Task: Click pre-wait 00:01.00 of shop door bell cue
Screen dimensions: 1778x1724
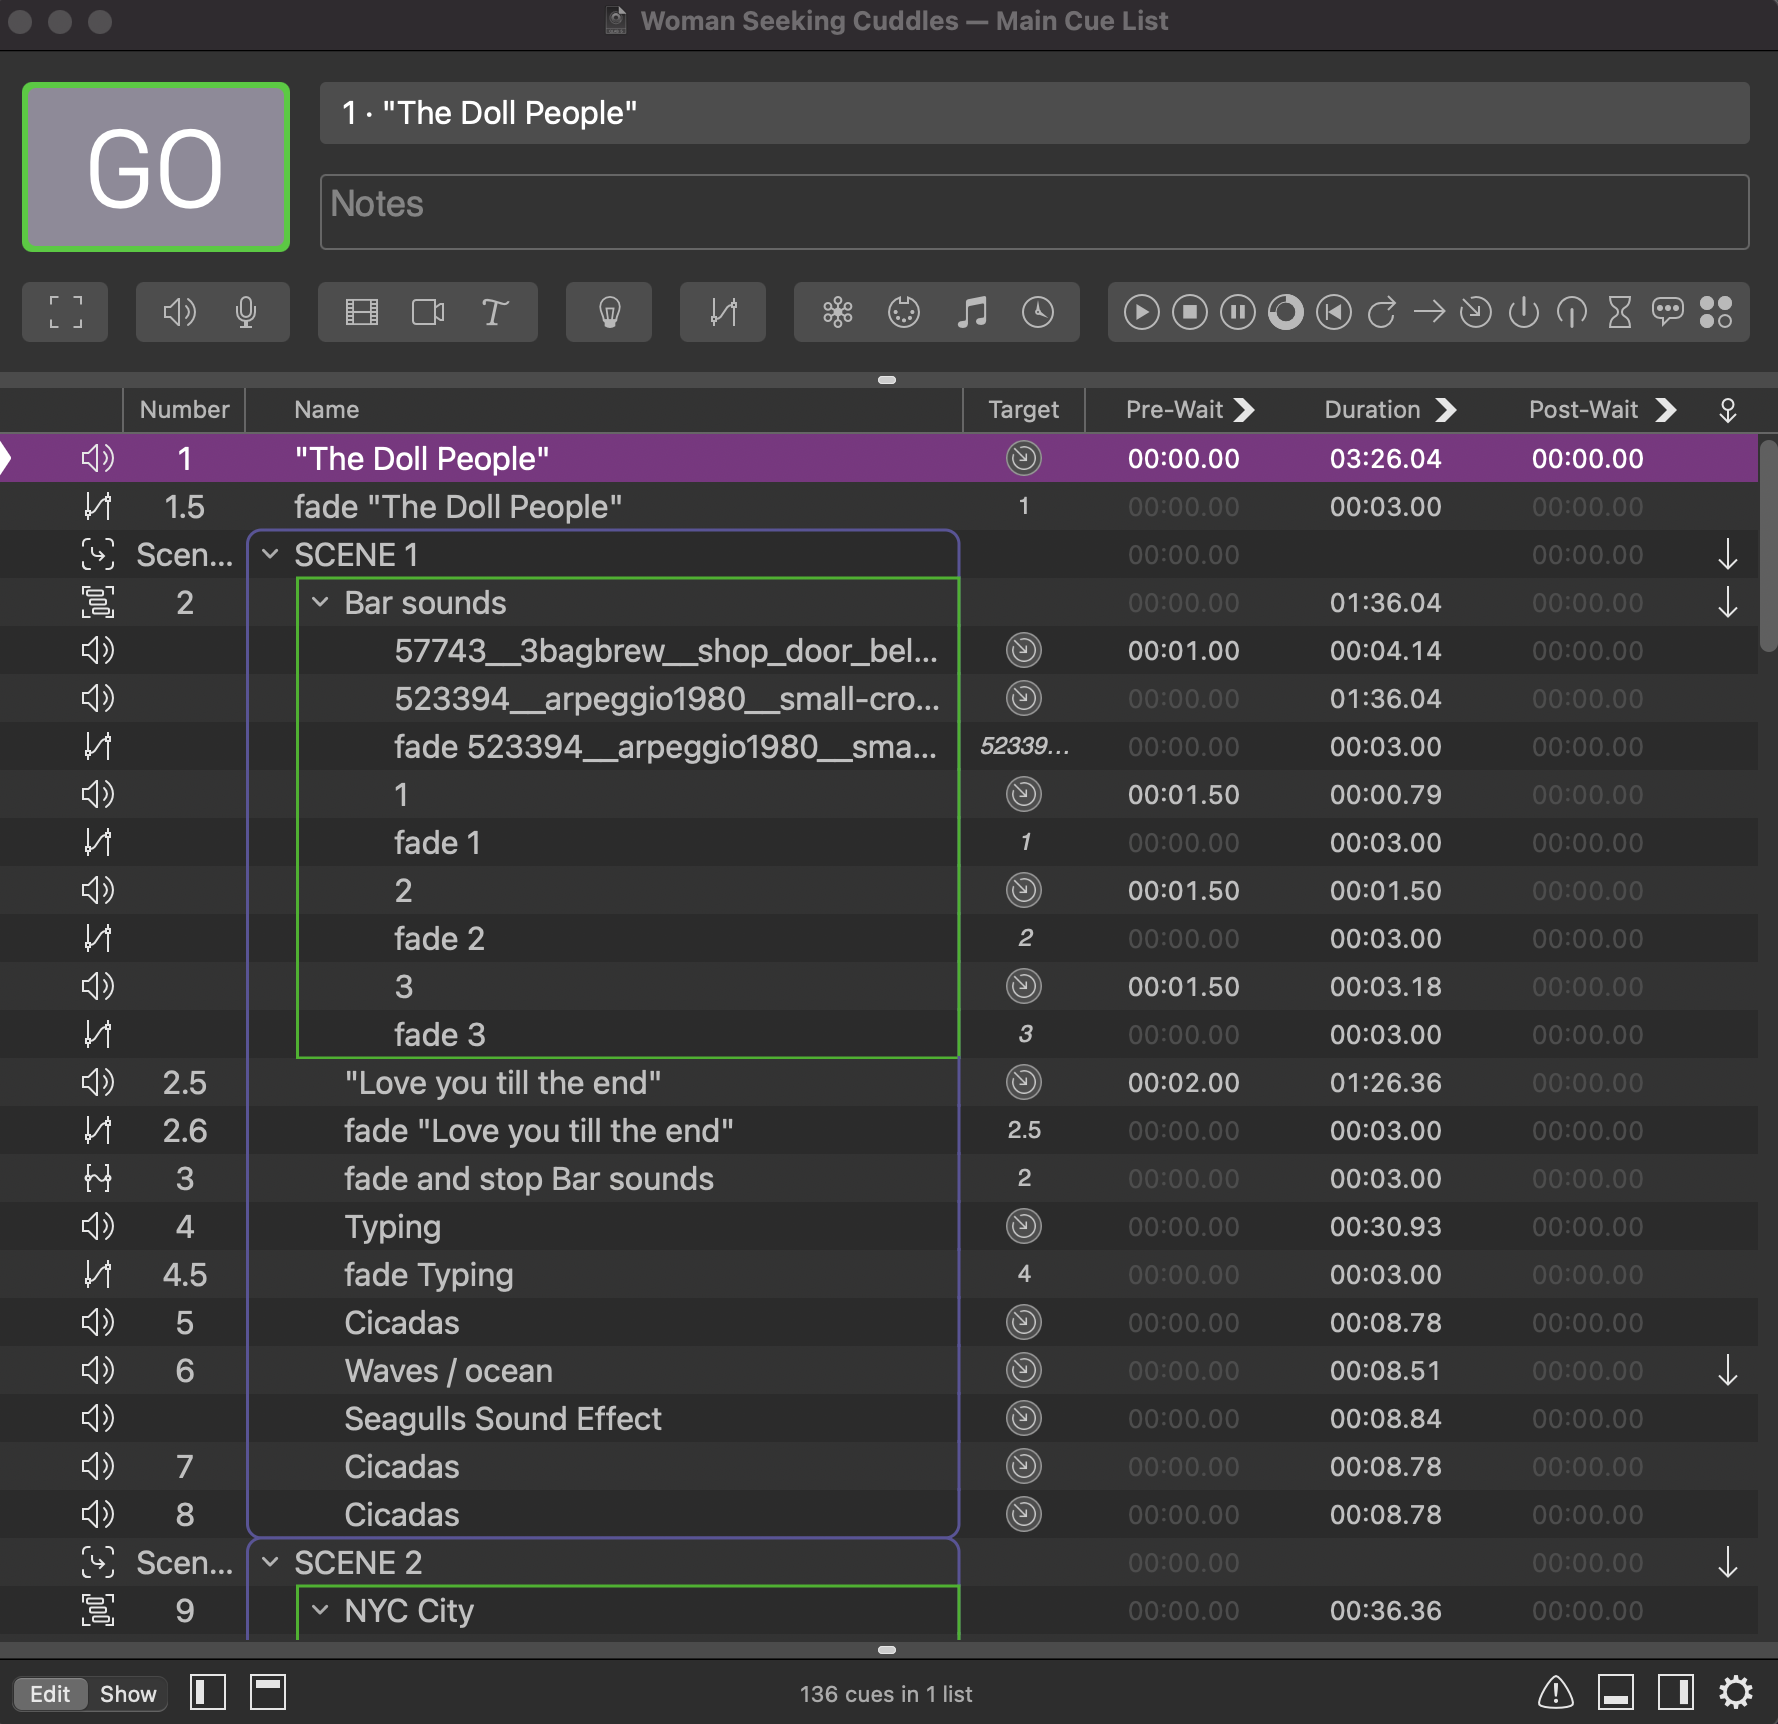Action: tap(1184, 651)
